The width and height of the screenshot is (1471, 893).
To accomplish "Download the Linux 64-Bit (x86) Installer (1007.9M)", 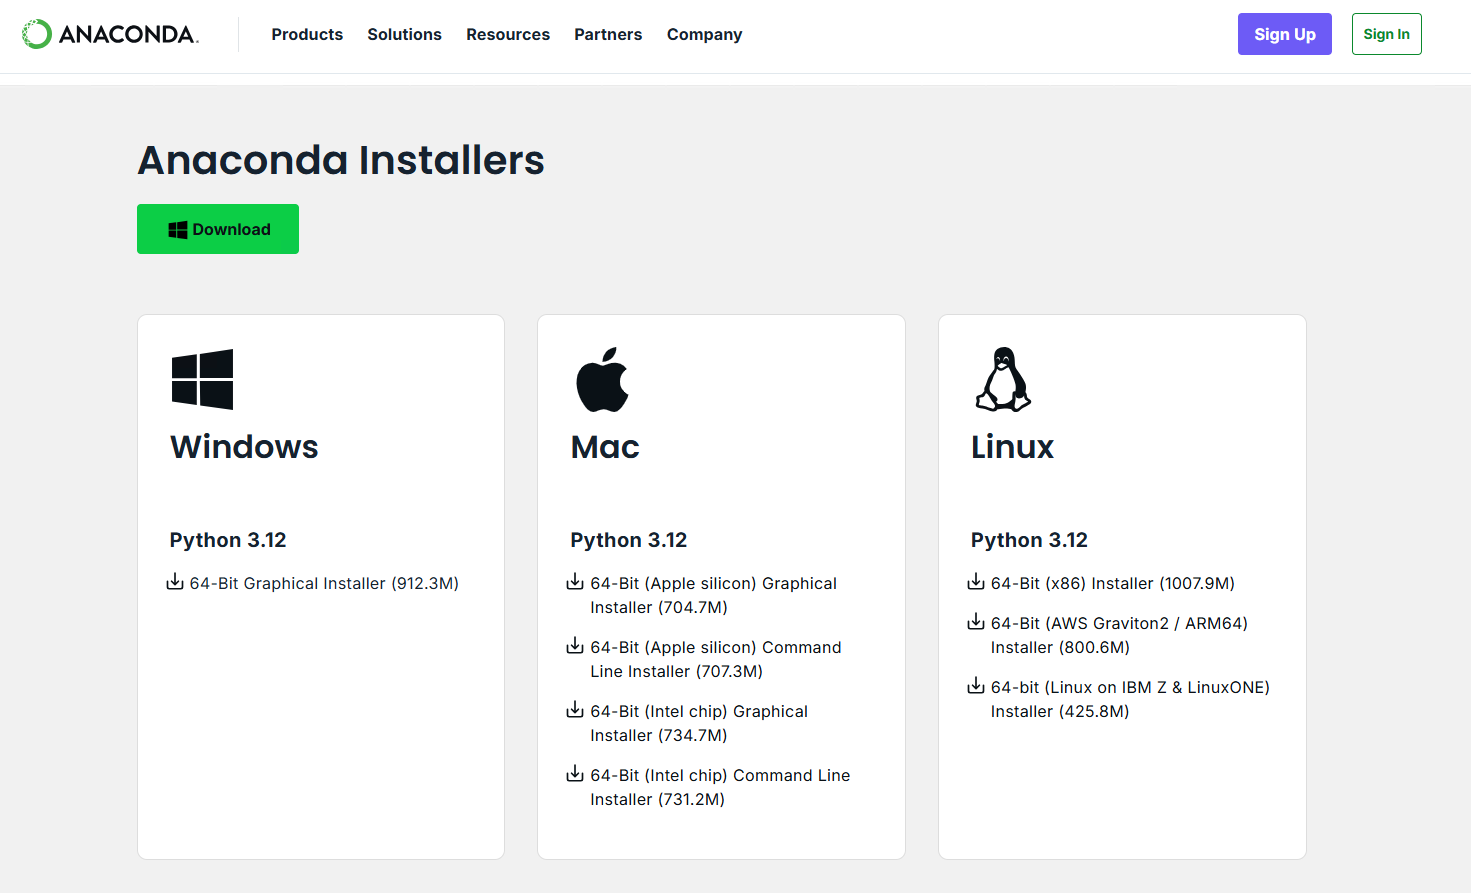I will click(x=1113, y=583).
